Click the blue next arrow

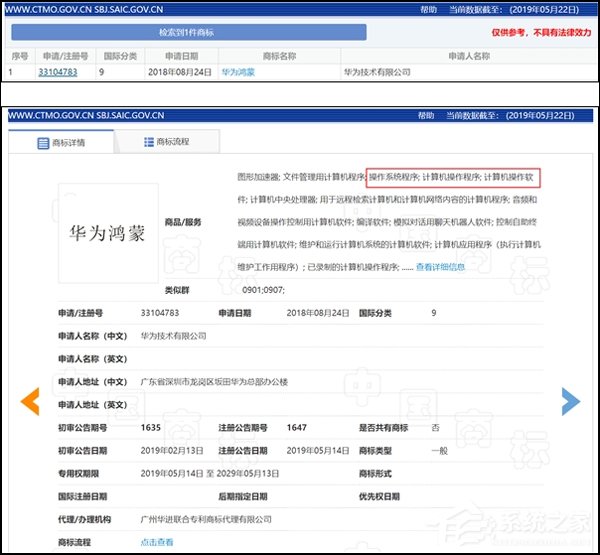[571, 401]
